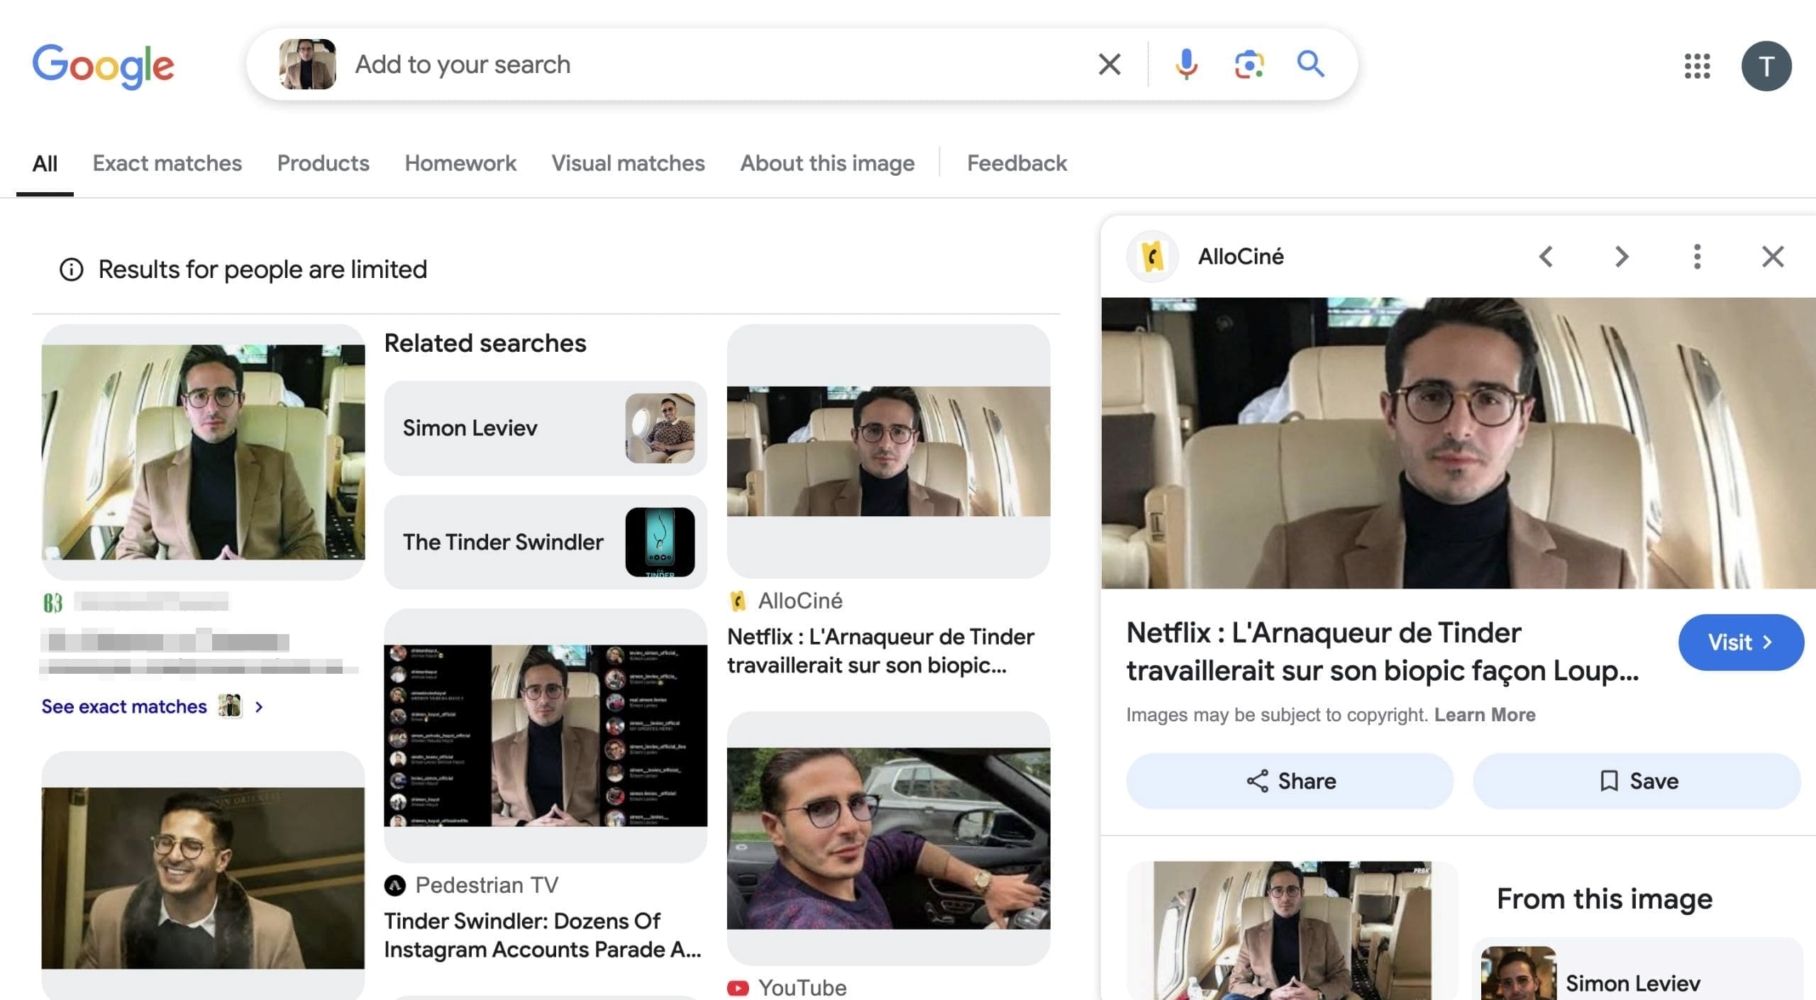The width and height of the screenshot is (1816, 1000).
Task: Click the AlloCiné logo in the panel
Action: pyautogui.click(x=1152, y=256)
